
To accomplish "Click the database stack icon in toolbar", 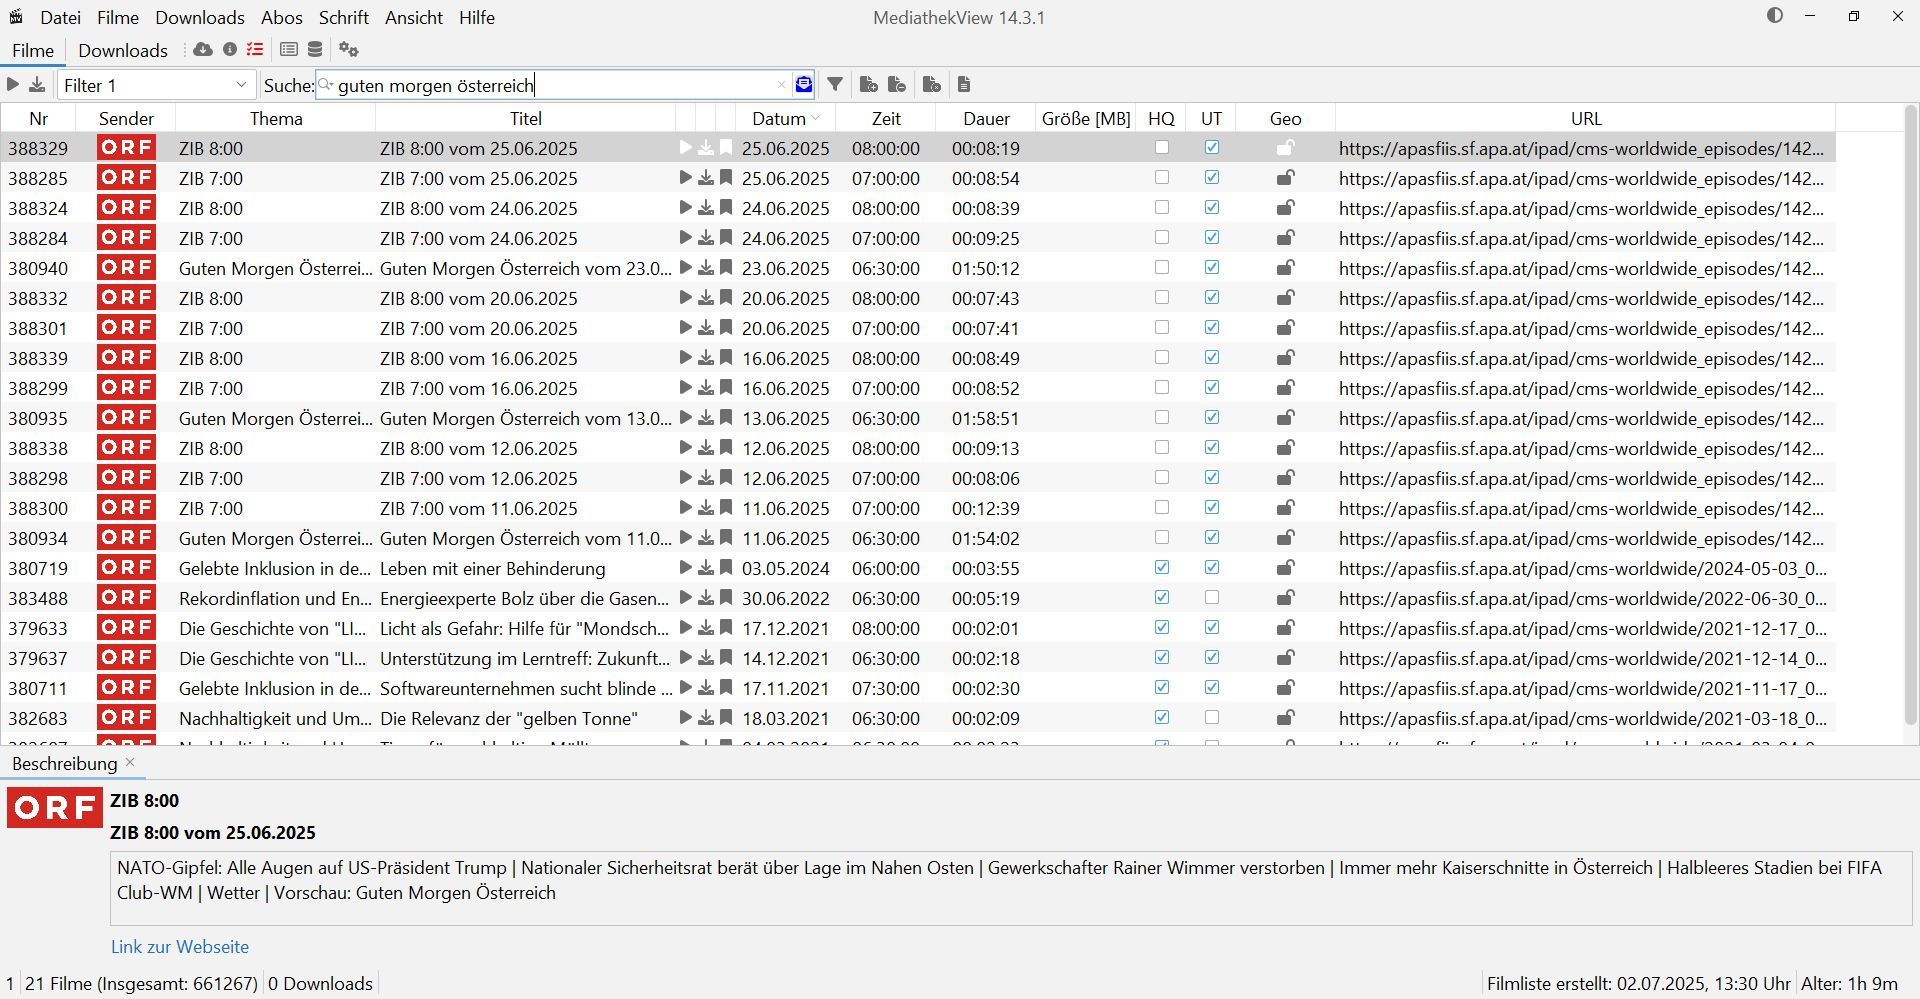I will click(315, 49).
